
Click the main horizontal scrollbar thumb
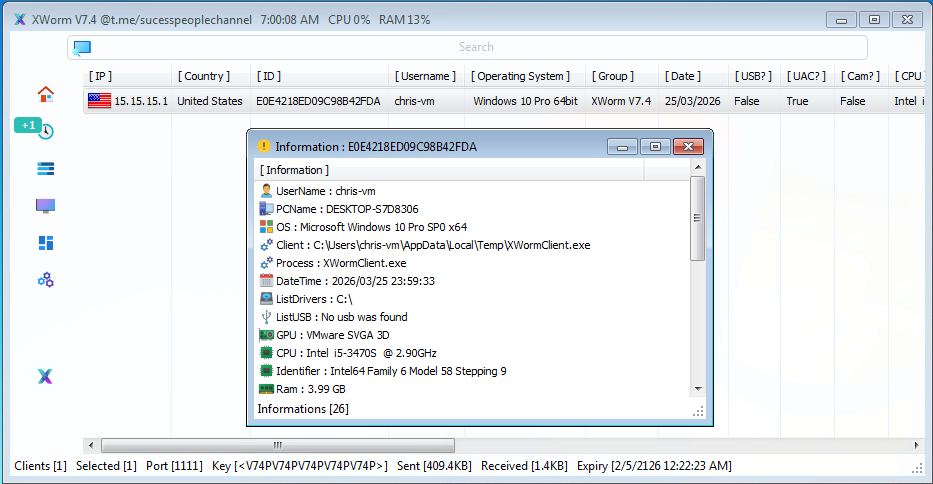pyautogui.click(x=278, y=445)
